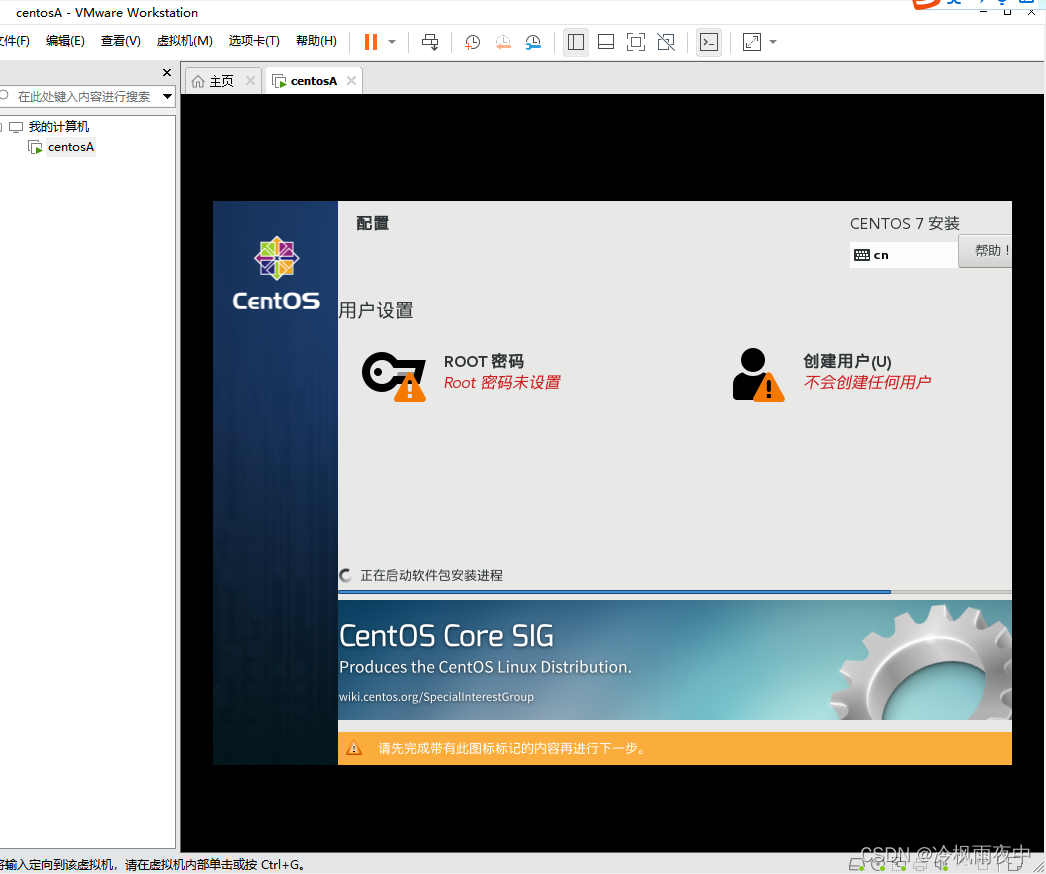The width and height of the screenshot is (1046, 874).
Task: Click the create user person icon
Action: click(x=758, y=374)
